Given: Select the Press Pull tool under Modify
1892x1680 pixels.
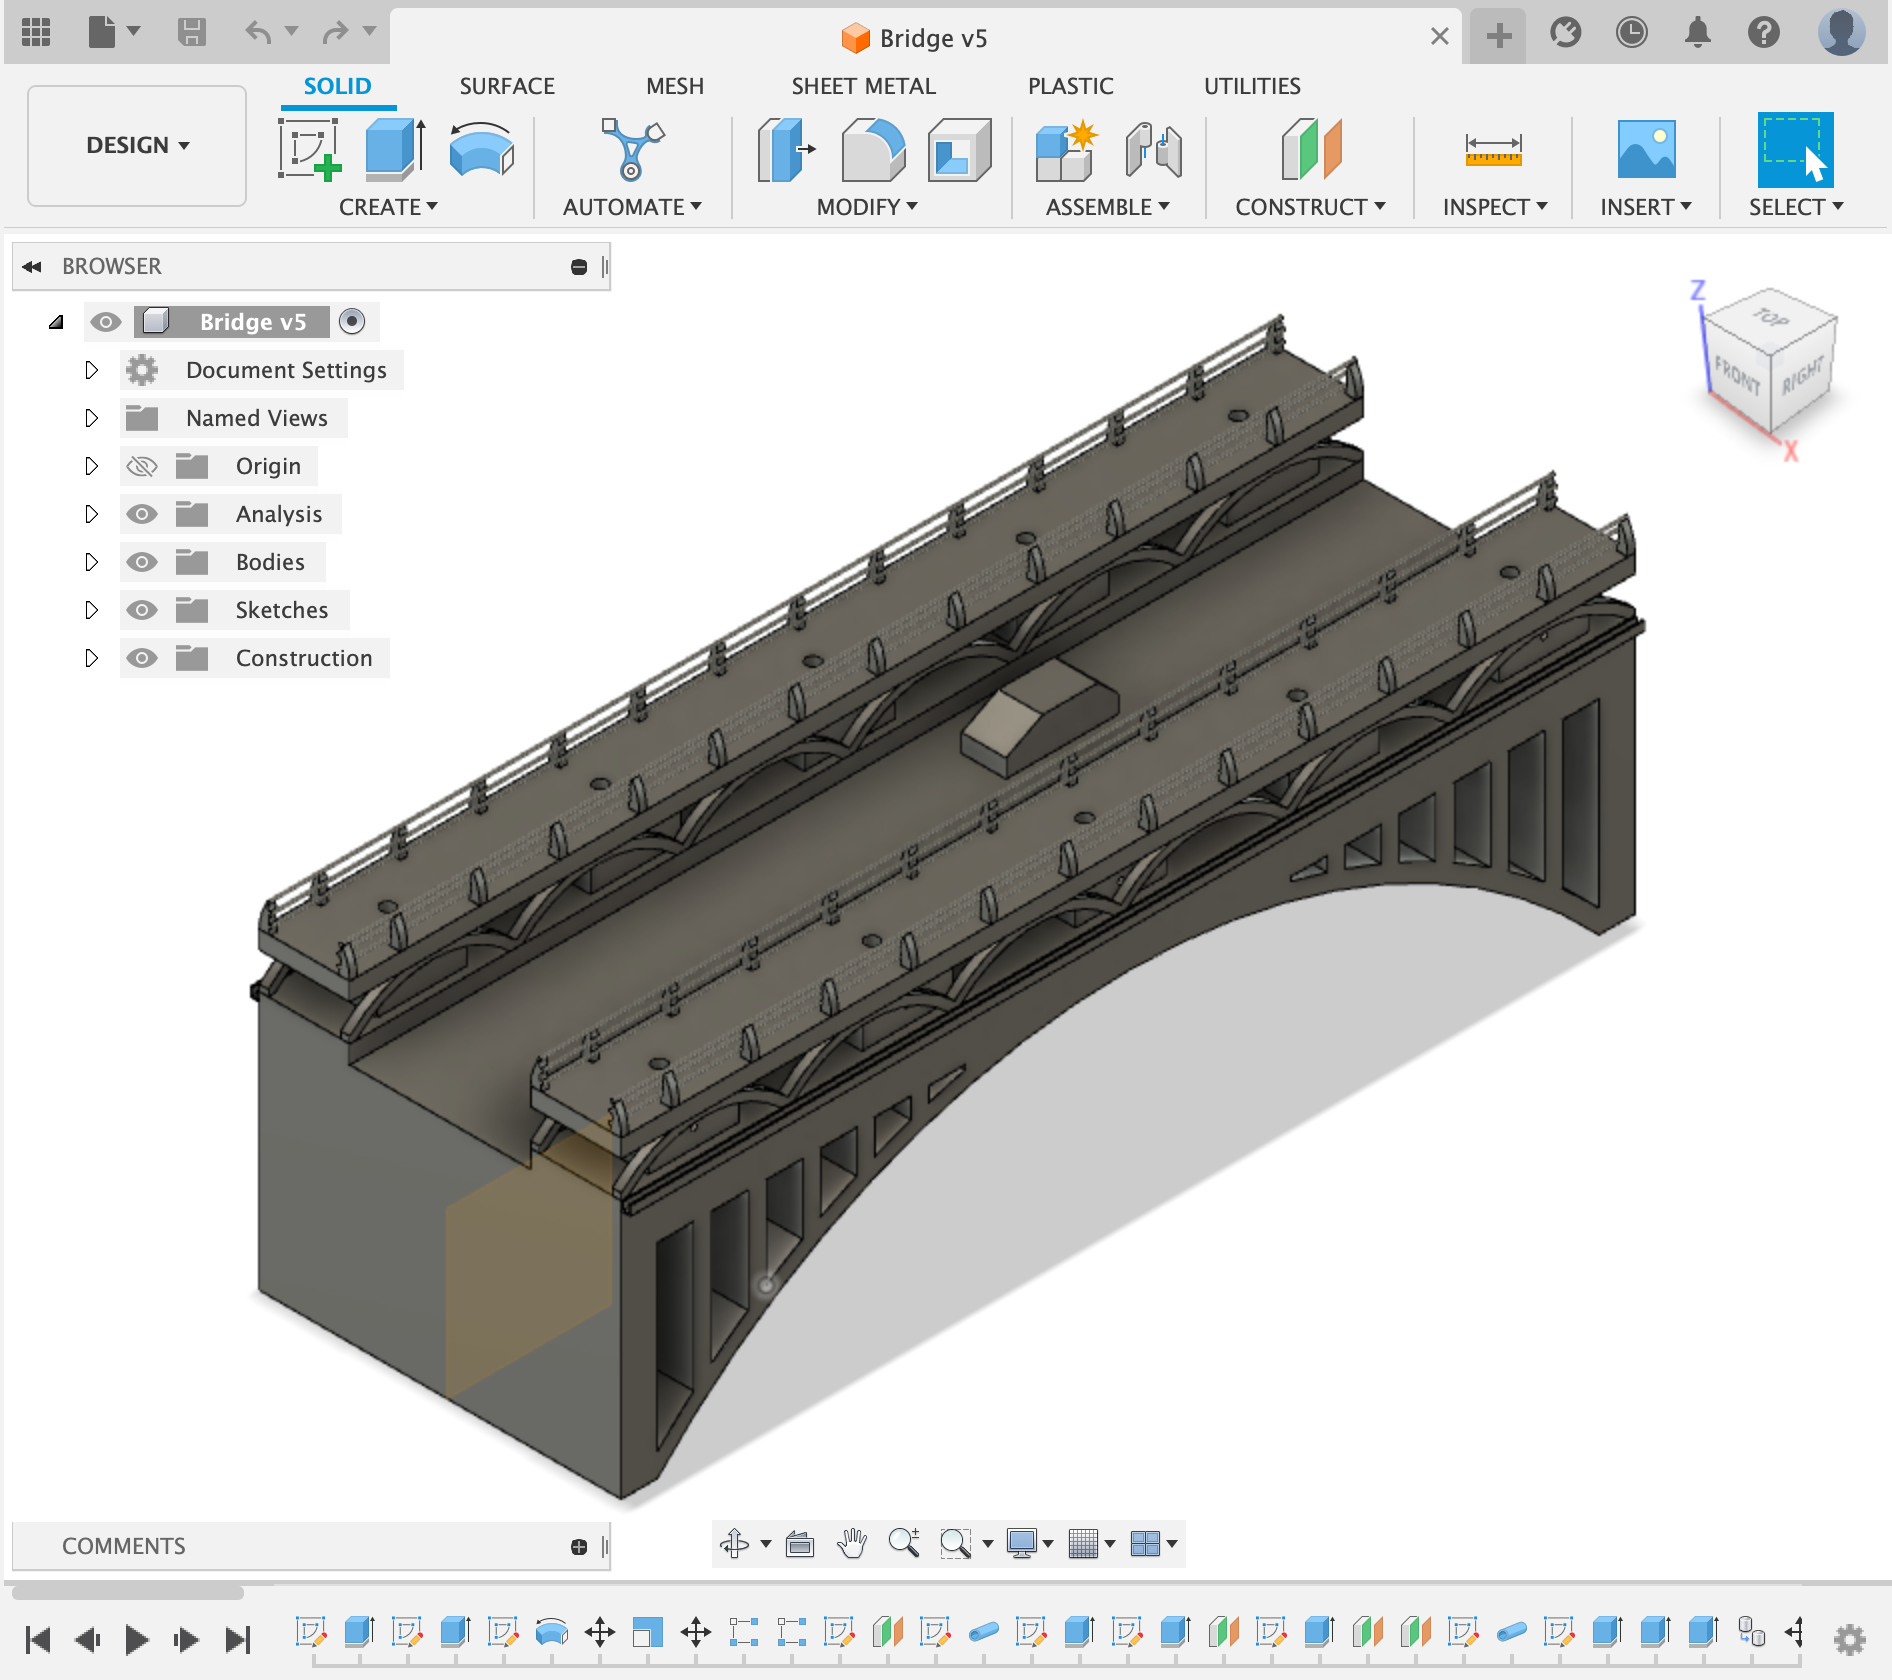Looking at the screenshot, I should click(x=784, y=152).
